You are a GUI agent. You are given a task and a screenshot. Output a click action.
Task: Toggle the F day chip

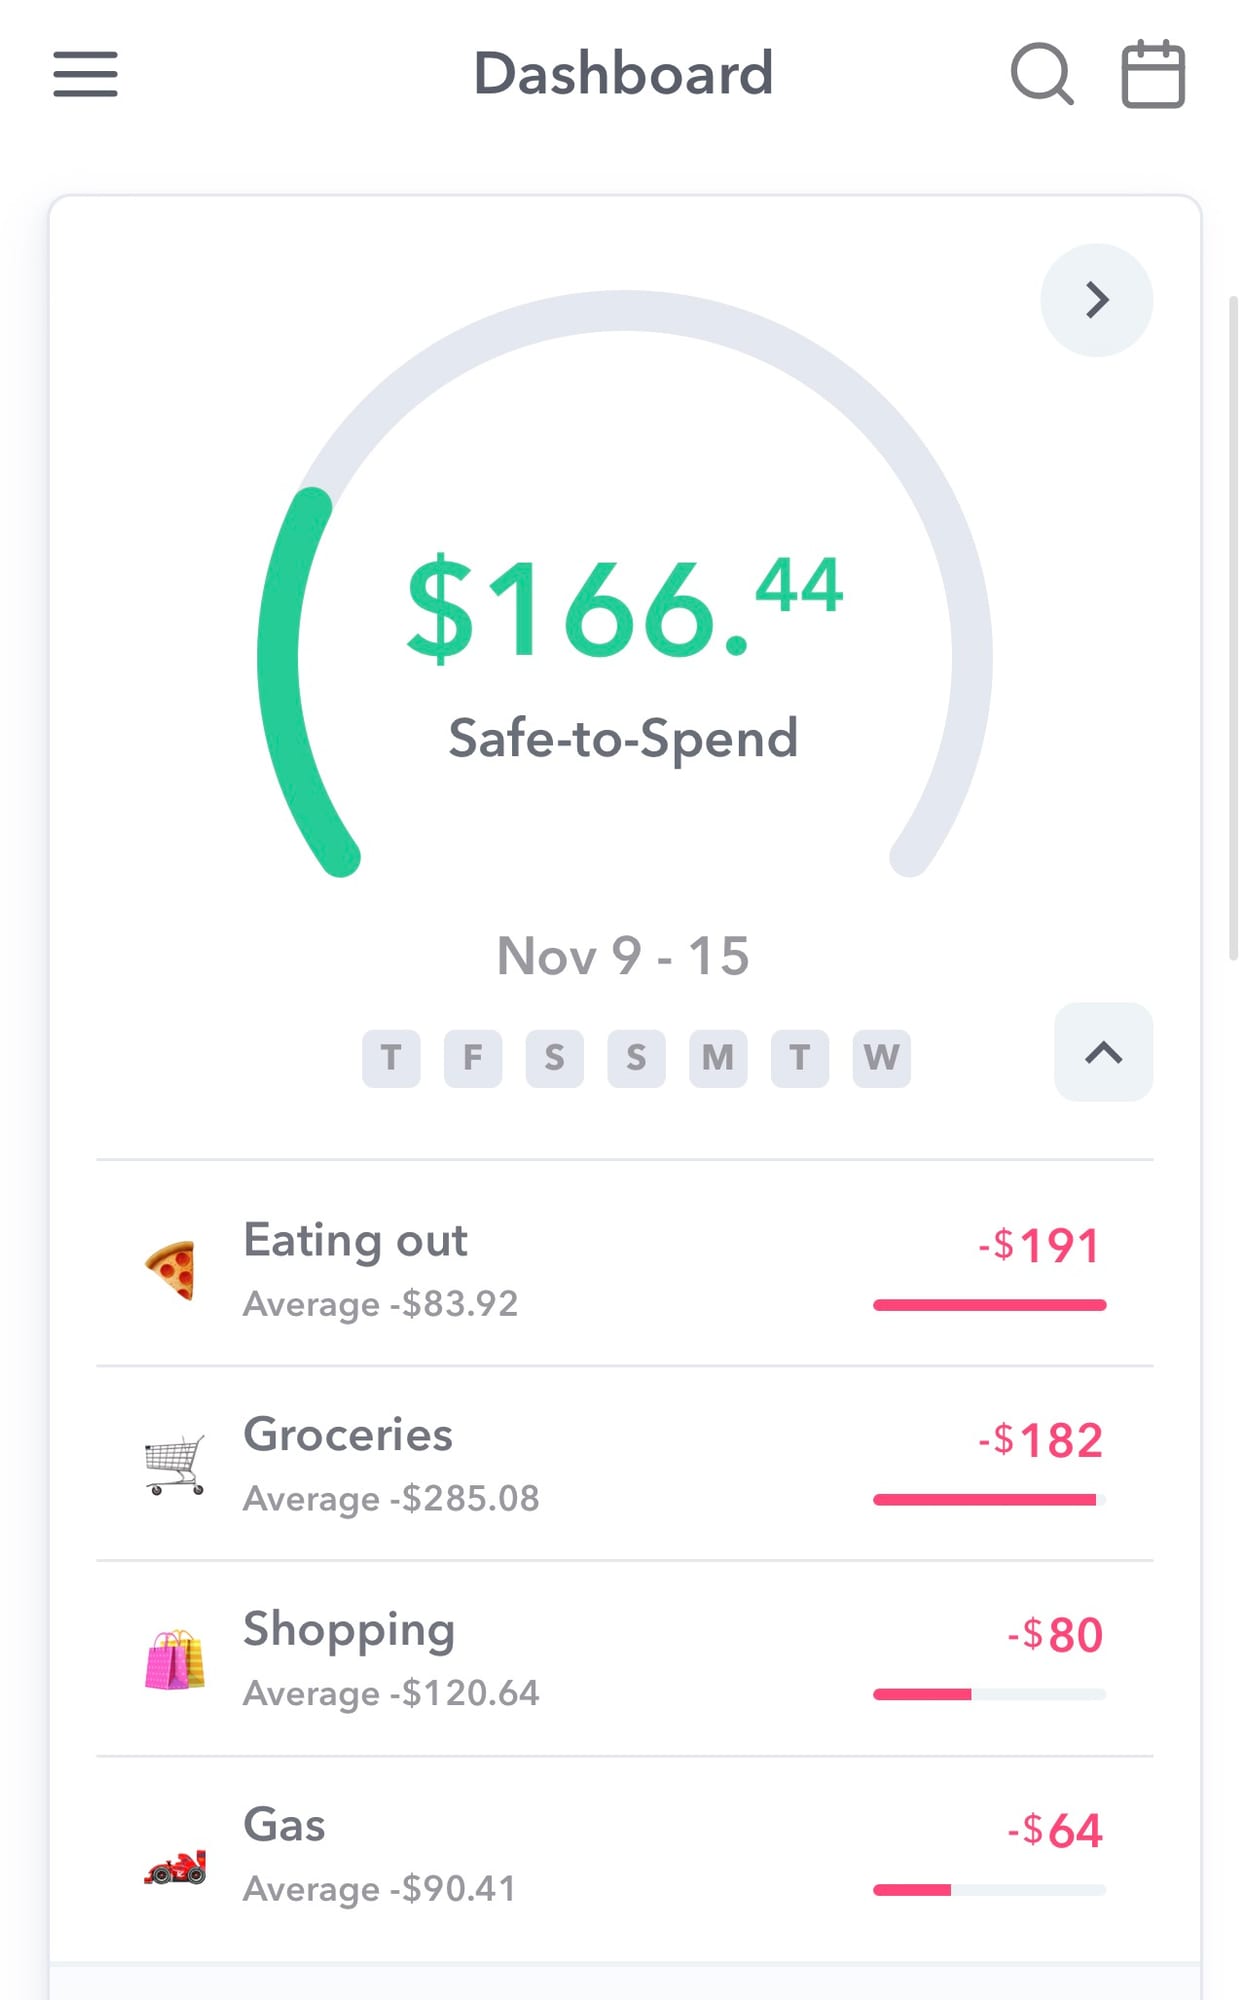click(x=473, y=1058)
